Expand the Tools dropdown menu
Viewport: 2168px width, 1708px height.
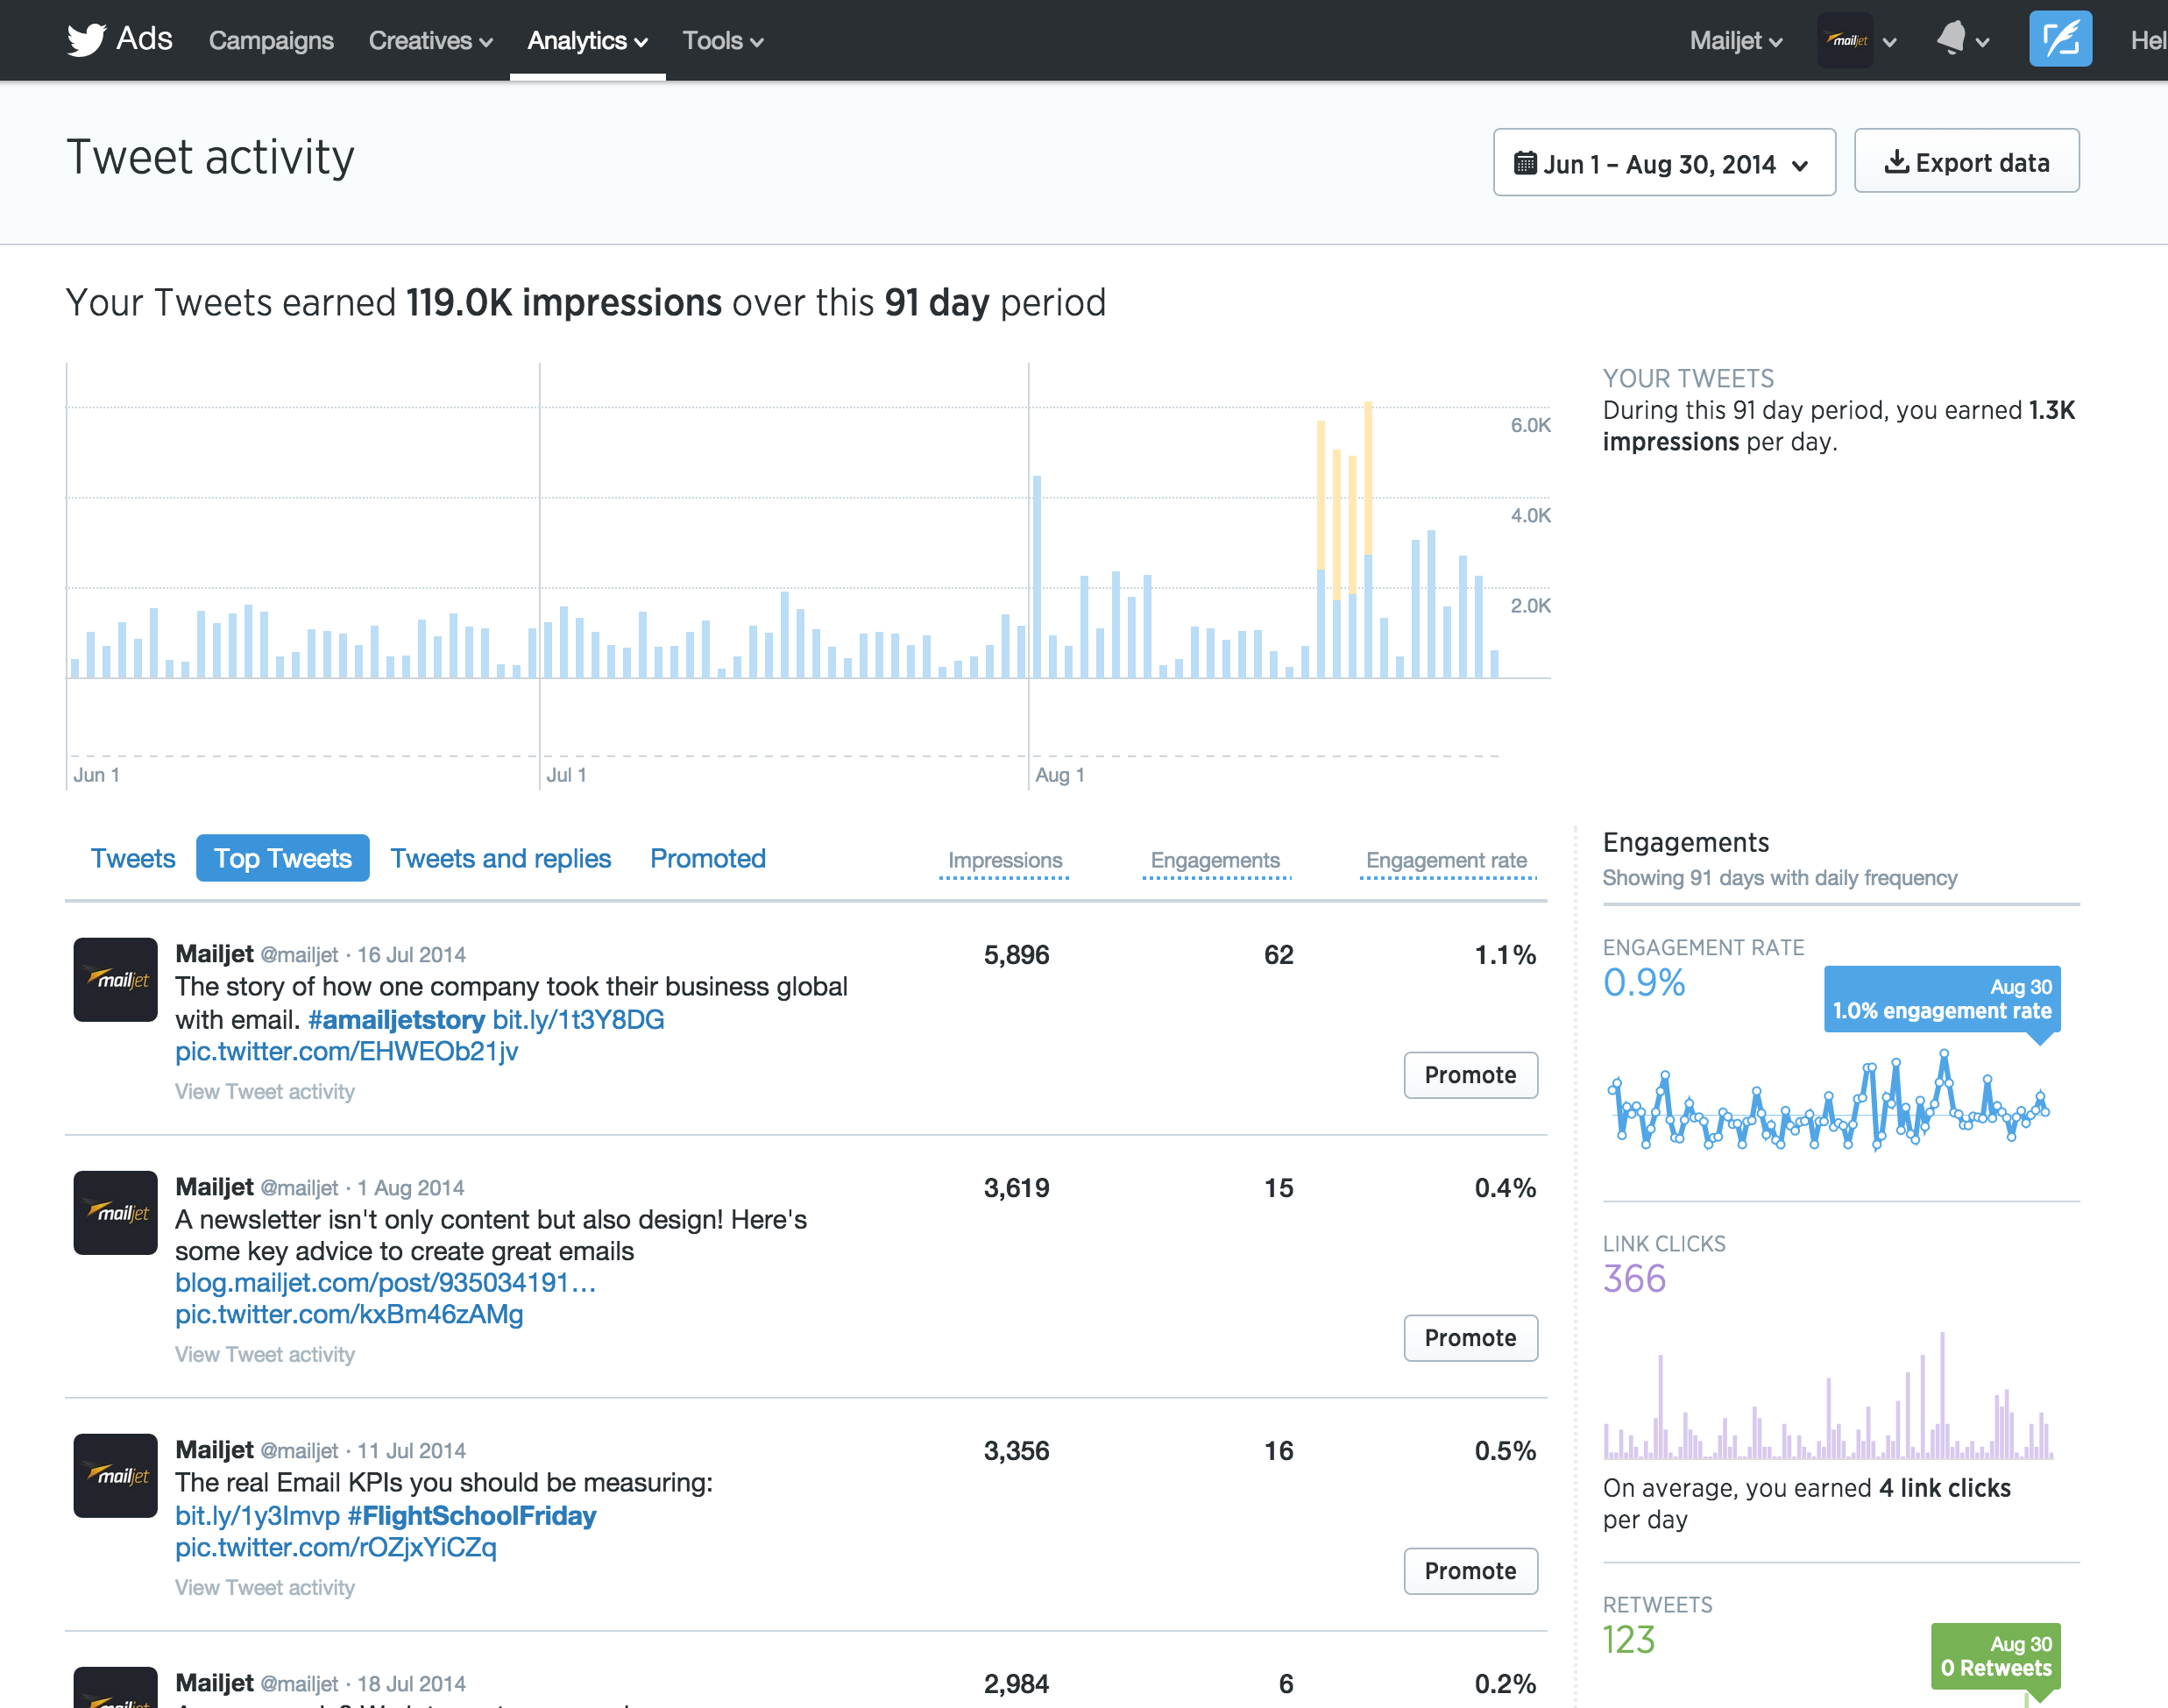tap(722, 41)
